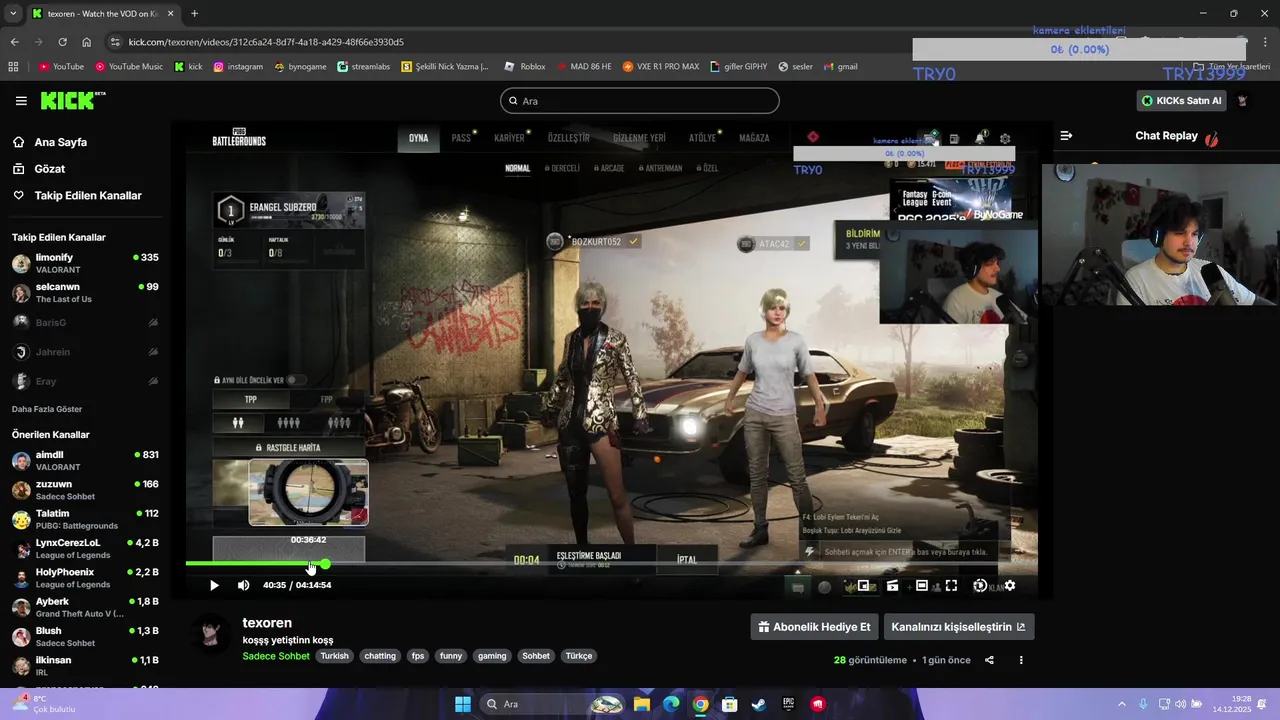
Task: Select the Turkish tag
Action: pos(334,656)
